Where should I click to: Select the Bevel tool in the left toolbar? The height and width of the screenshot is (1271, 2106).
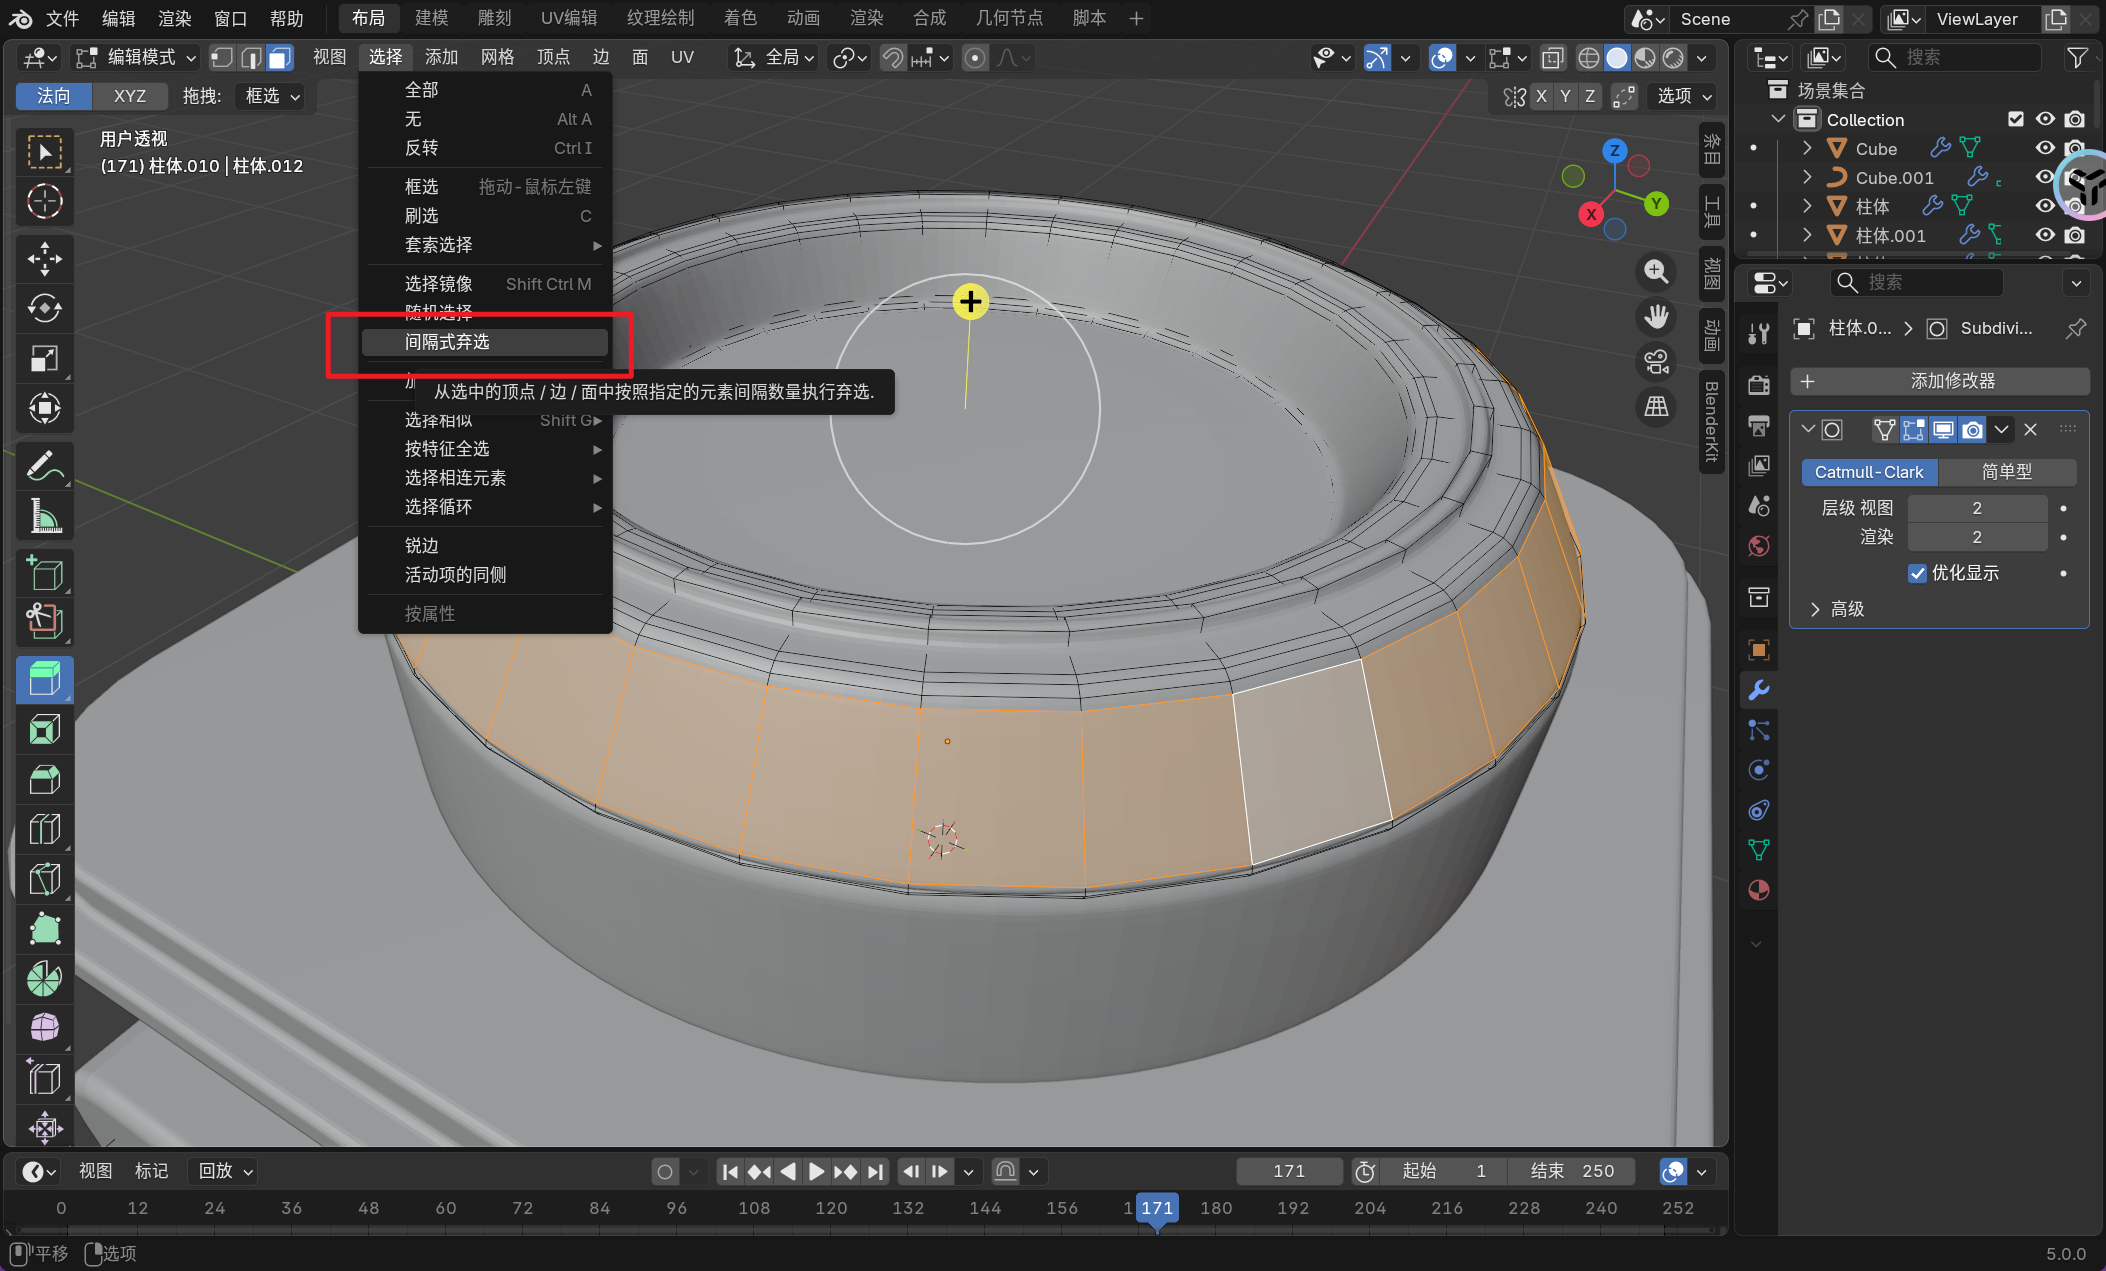(44, 779)
